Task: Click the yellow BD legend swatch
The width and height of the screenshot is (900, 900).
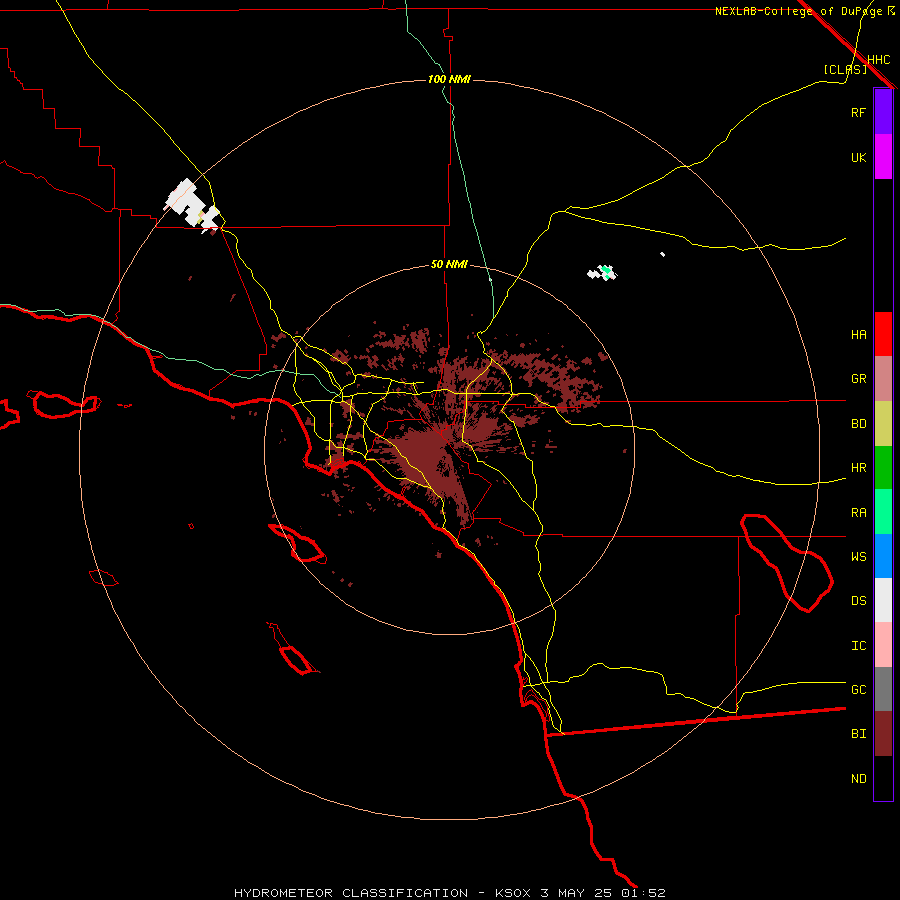Action: click(x=883, y=424)
